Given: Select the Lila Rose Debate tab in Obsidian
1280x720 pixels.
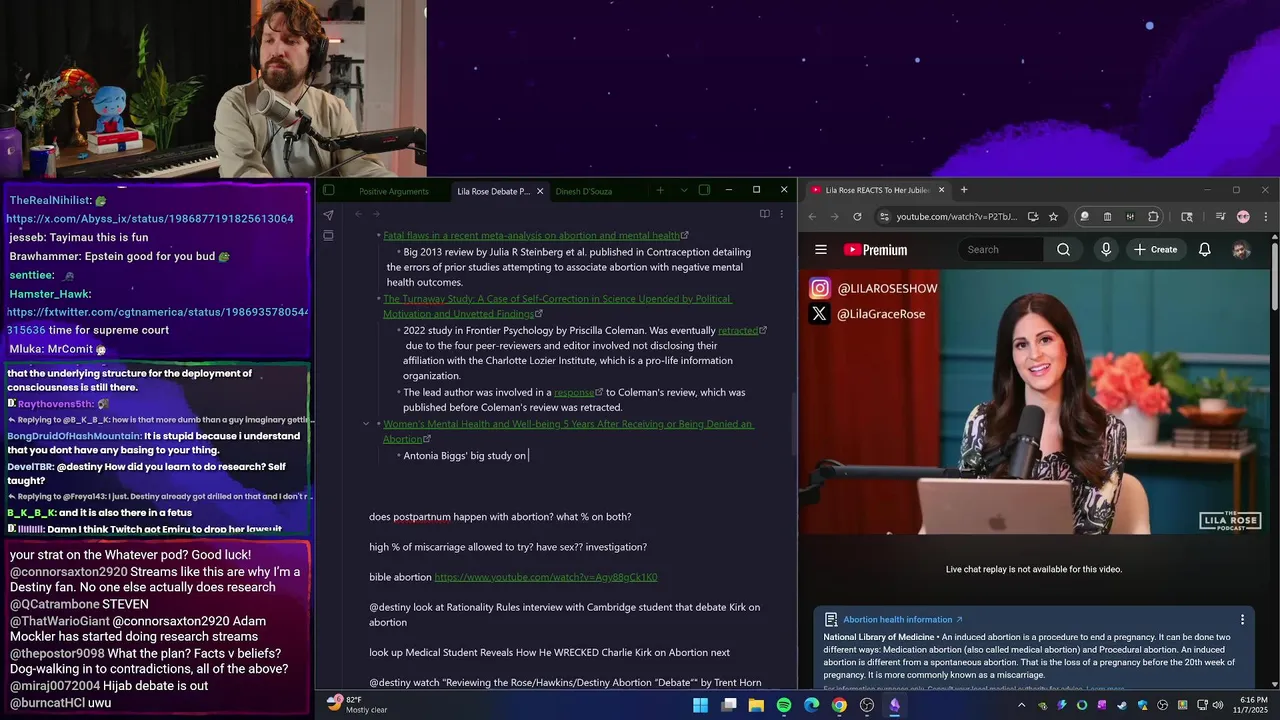Looking at the screenshot, I should coord(493,191).
